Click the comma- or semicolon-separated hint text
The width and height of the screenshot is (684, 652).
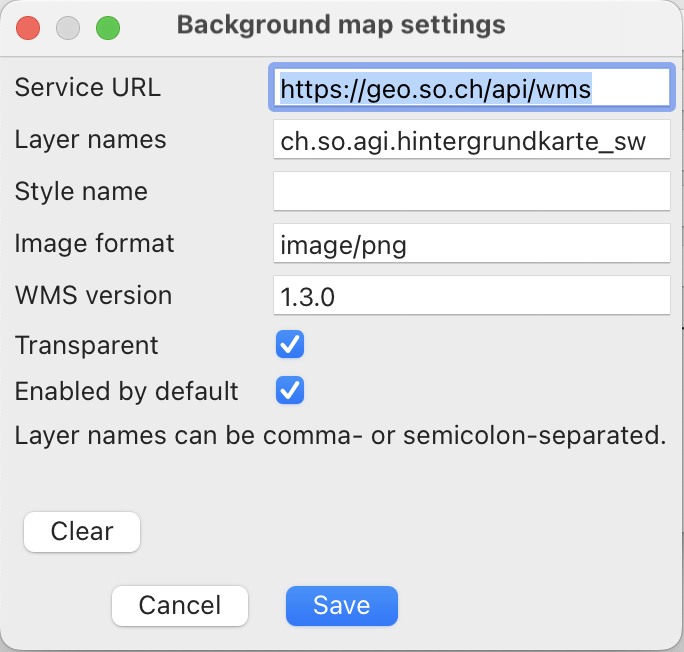pyautogui.click(x=340, y=436)
